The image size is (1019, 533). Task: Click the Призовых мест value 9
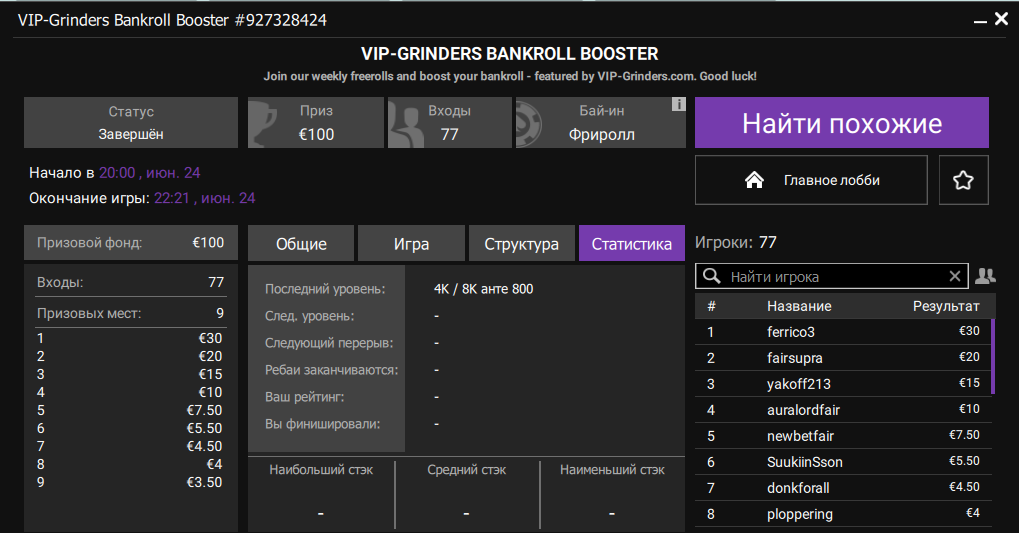[220, 313]
